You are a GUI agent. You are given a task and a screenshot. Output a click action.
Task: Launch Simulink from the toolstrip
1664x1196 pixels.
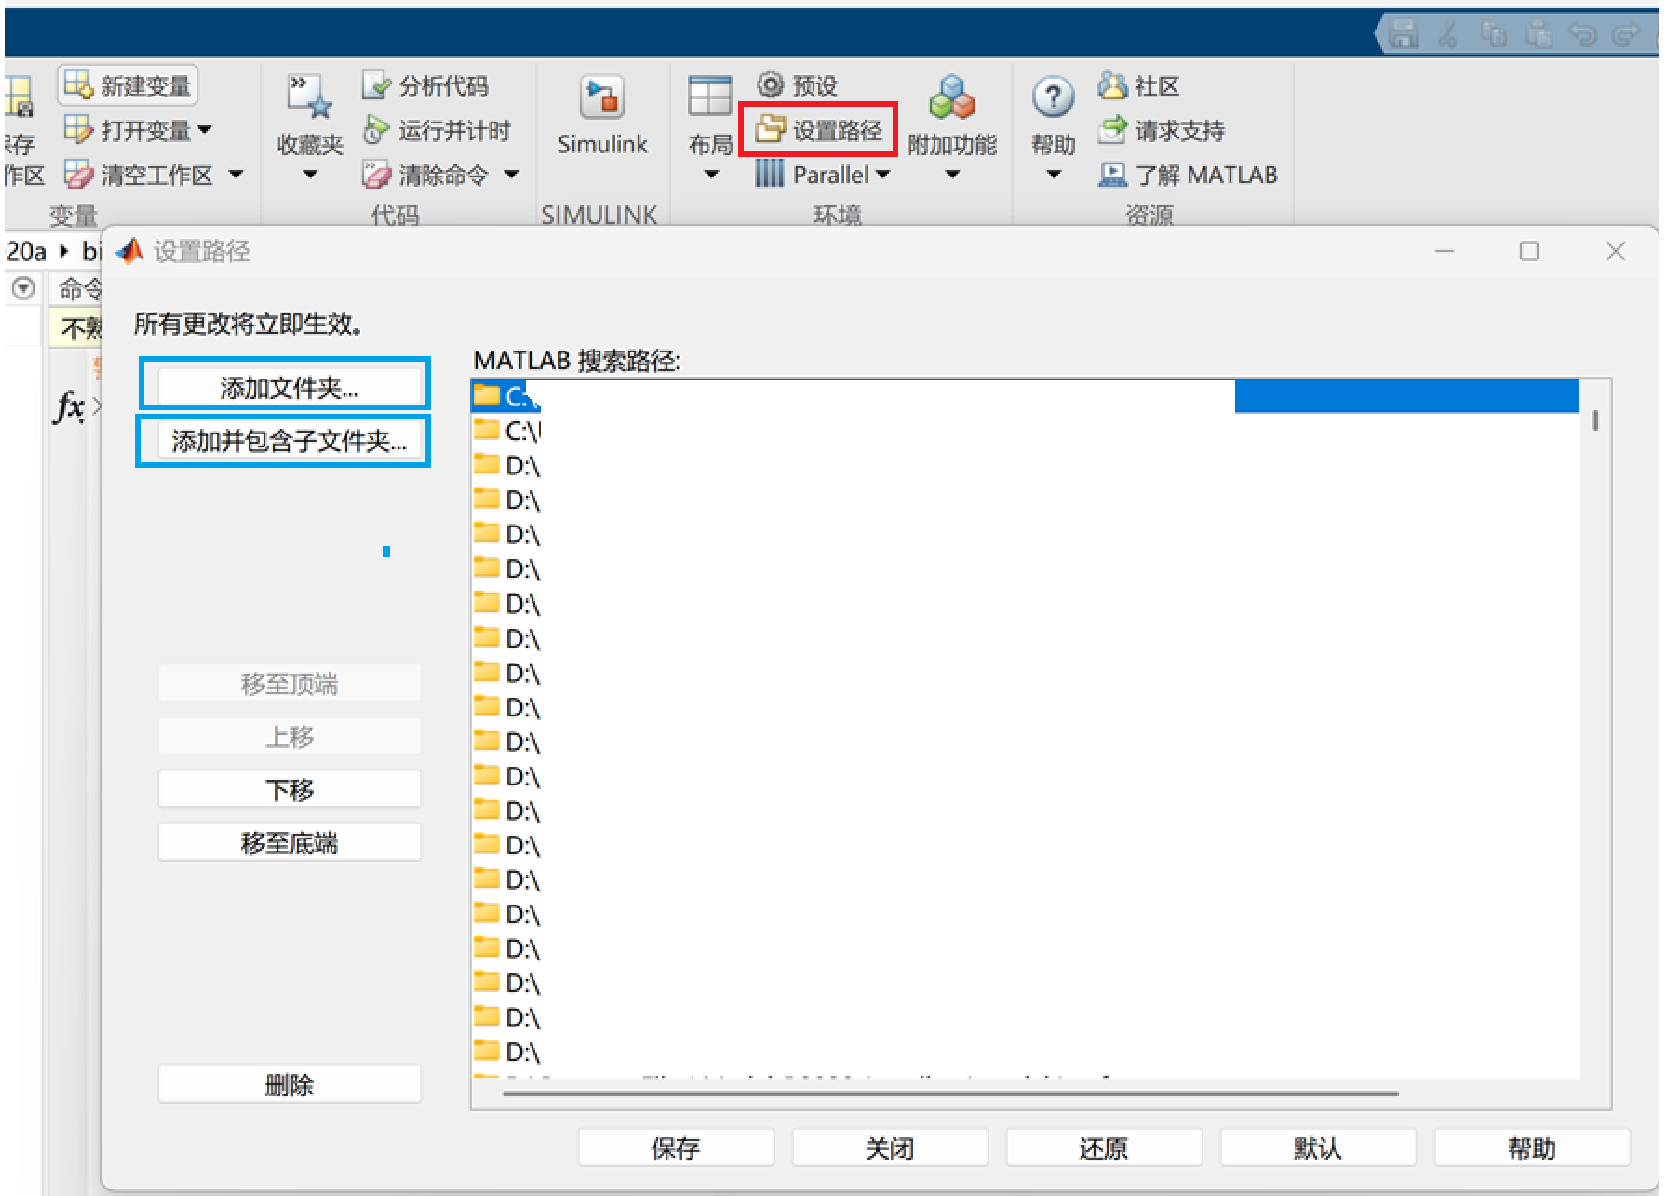(x=602, y=115)
